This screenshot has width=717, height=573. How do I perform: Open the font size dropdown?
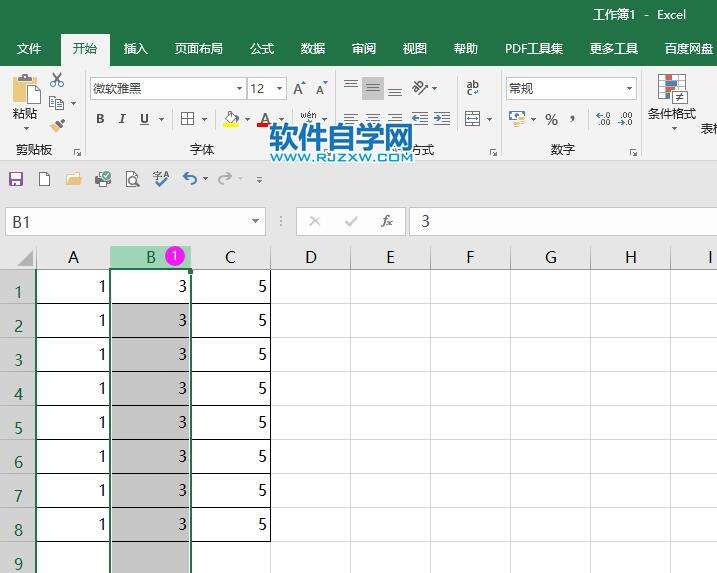coord(279,88)
